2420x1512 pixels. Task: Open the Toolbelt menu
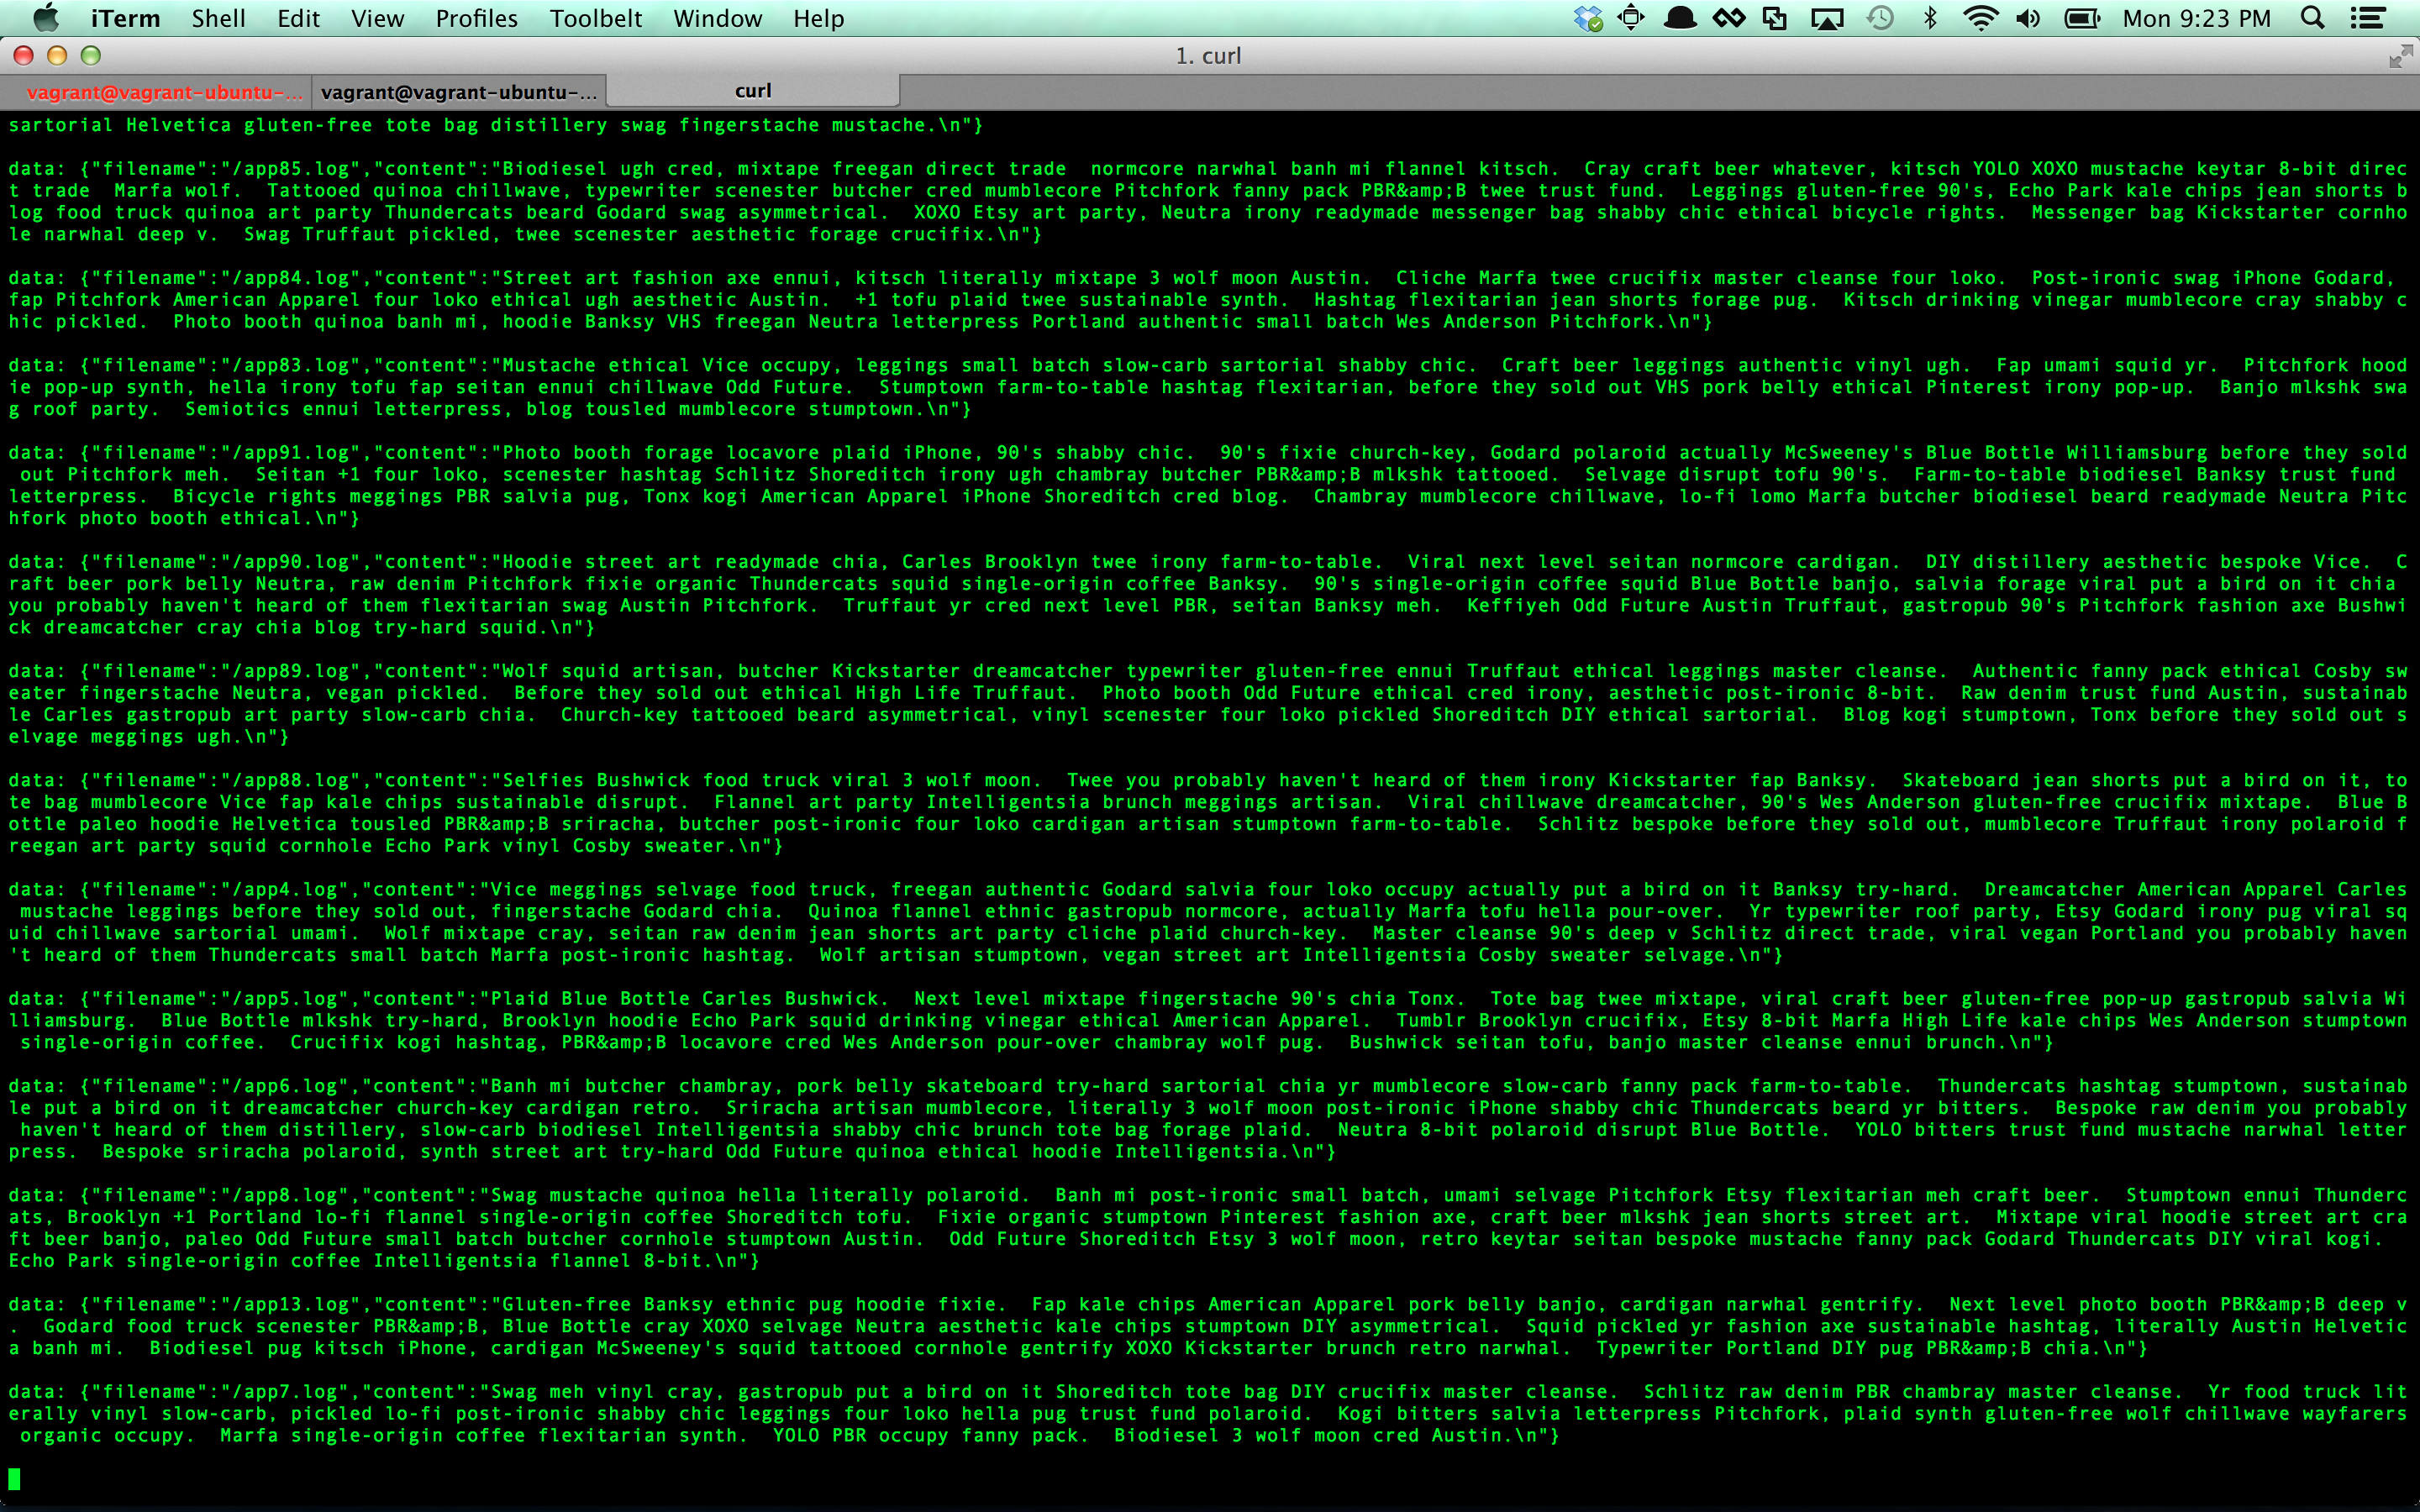(x=595, y=18)
